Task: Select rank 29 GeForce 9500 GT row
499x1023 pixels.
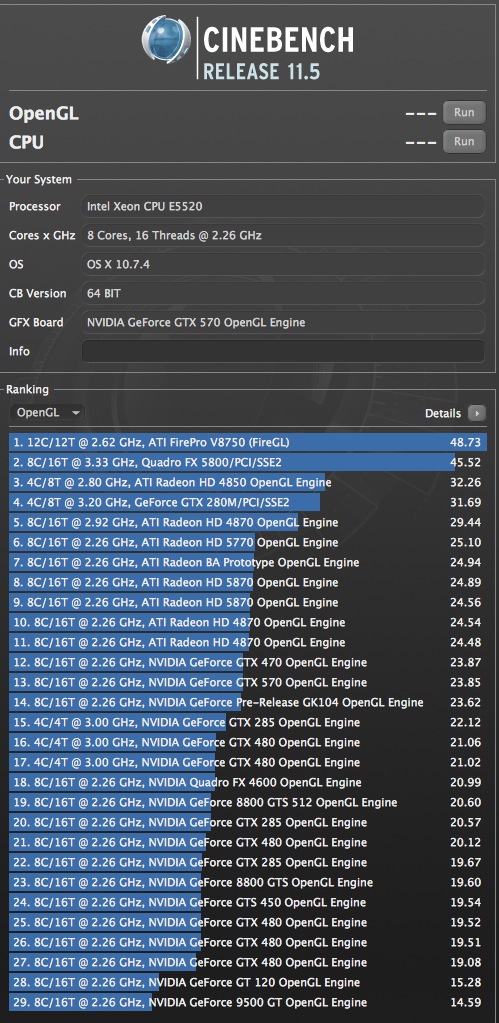Action: coord(248,1002)
